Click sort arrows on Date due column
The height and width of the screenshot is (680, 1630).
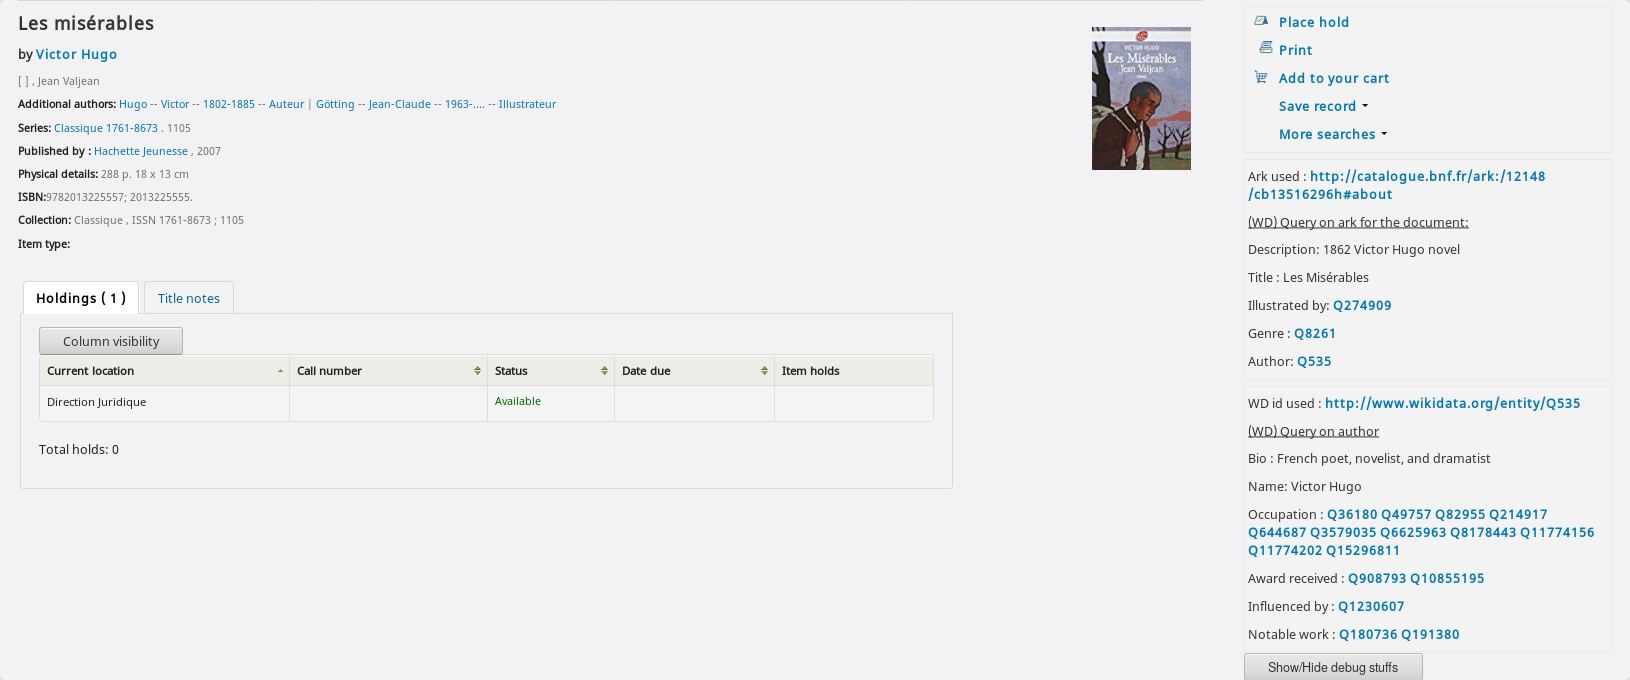[764, 371]
